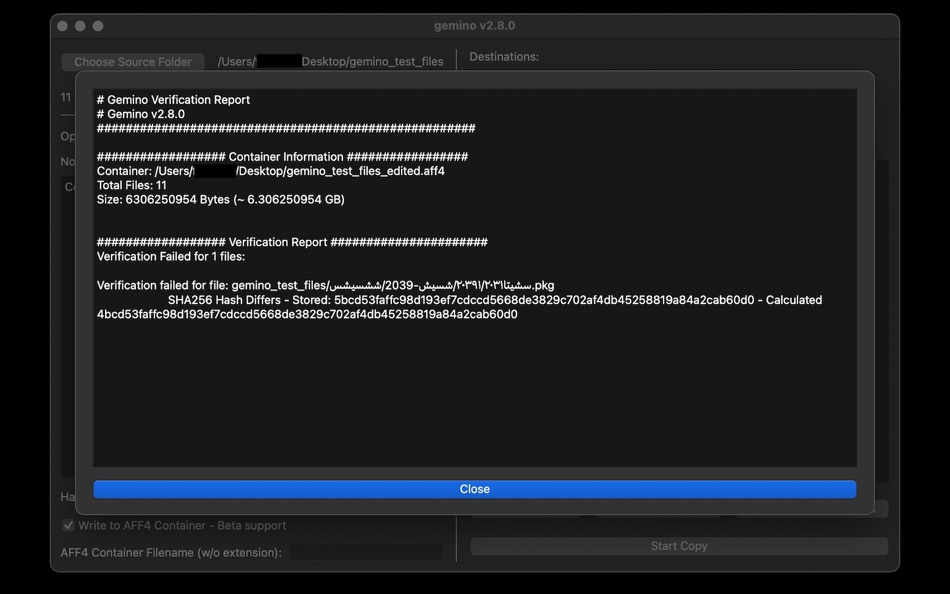
Task: Click the AFF4 Container Filename input field
Action: pos(367,552)
